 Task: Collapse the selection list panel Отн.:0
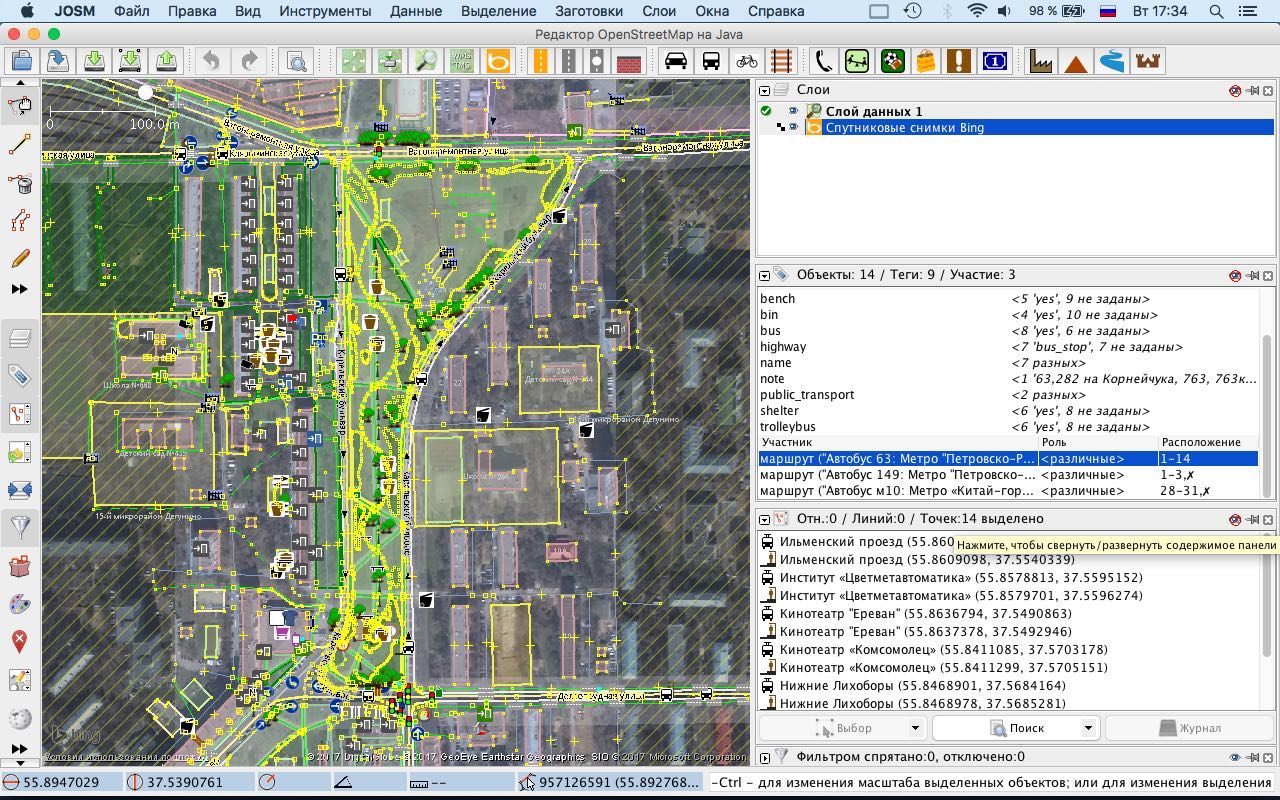[x=765, y=520]
